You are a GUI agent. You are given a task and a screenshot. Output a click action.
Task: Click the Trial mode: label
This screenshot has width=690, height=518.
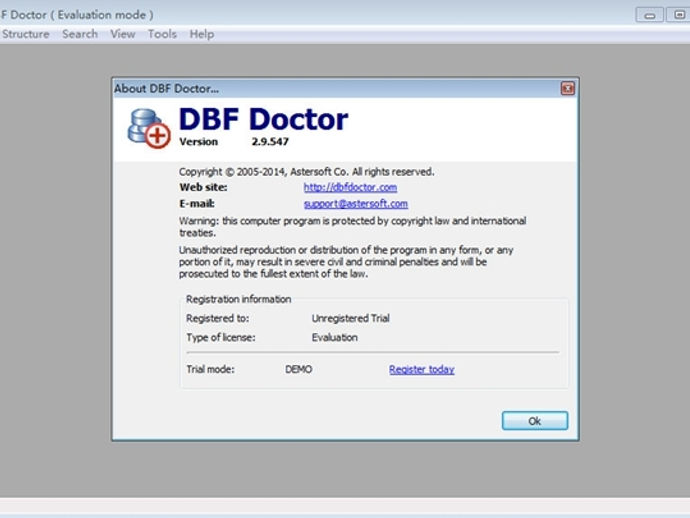coord(210,369)
